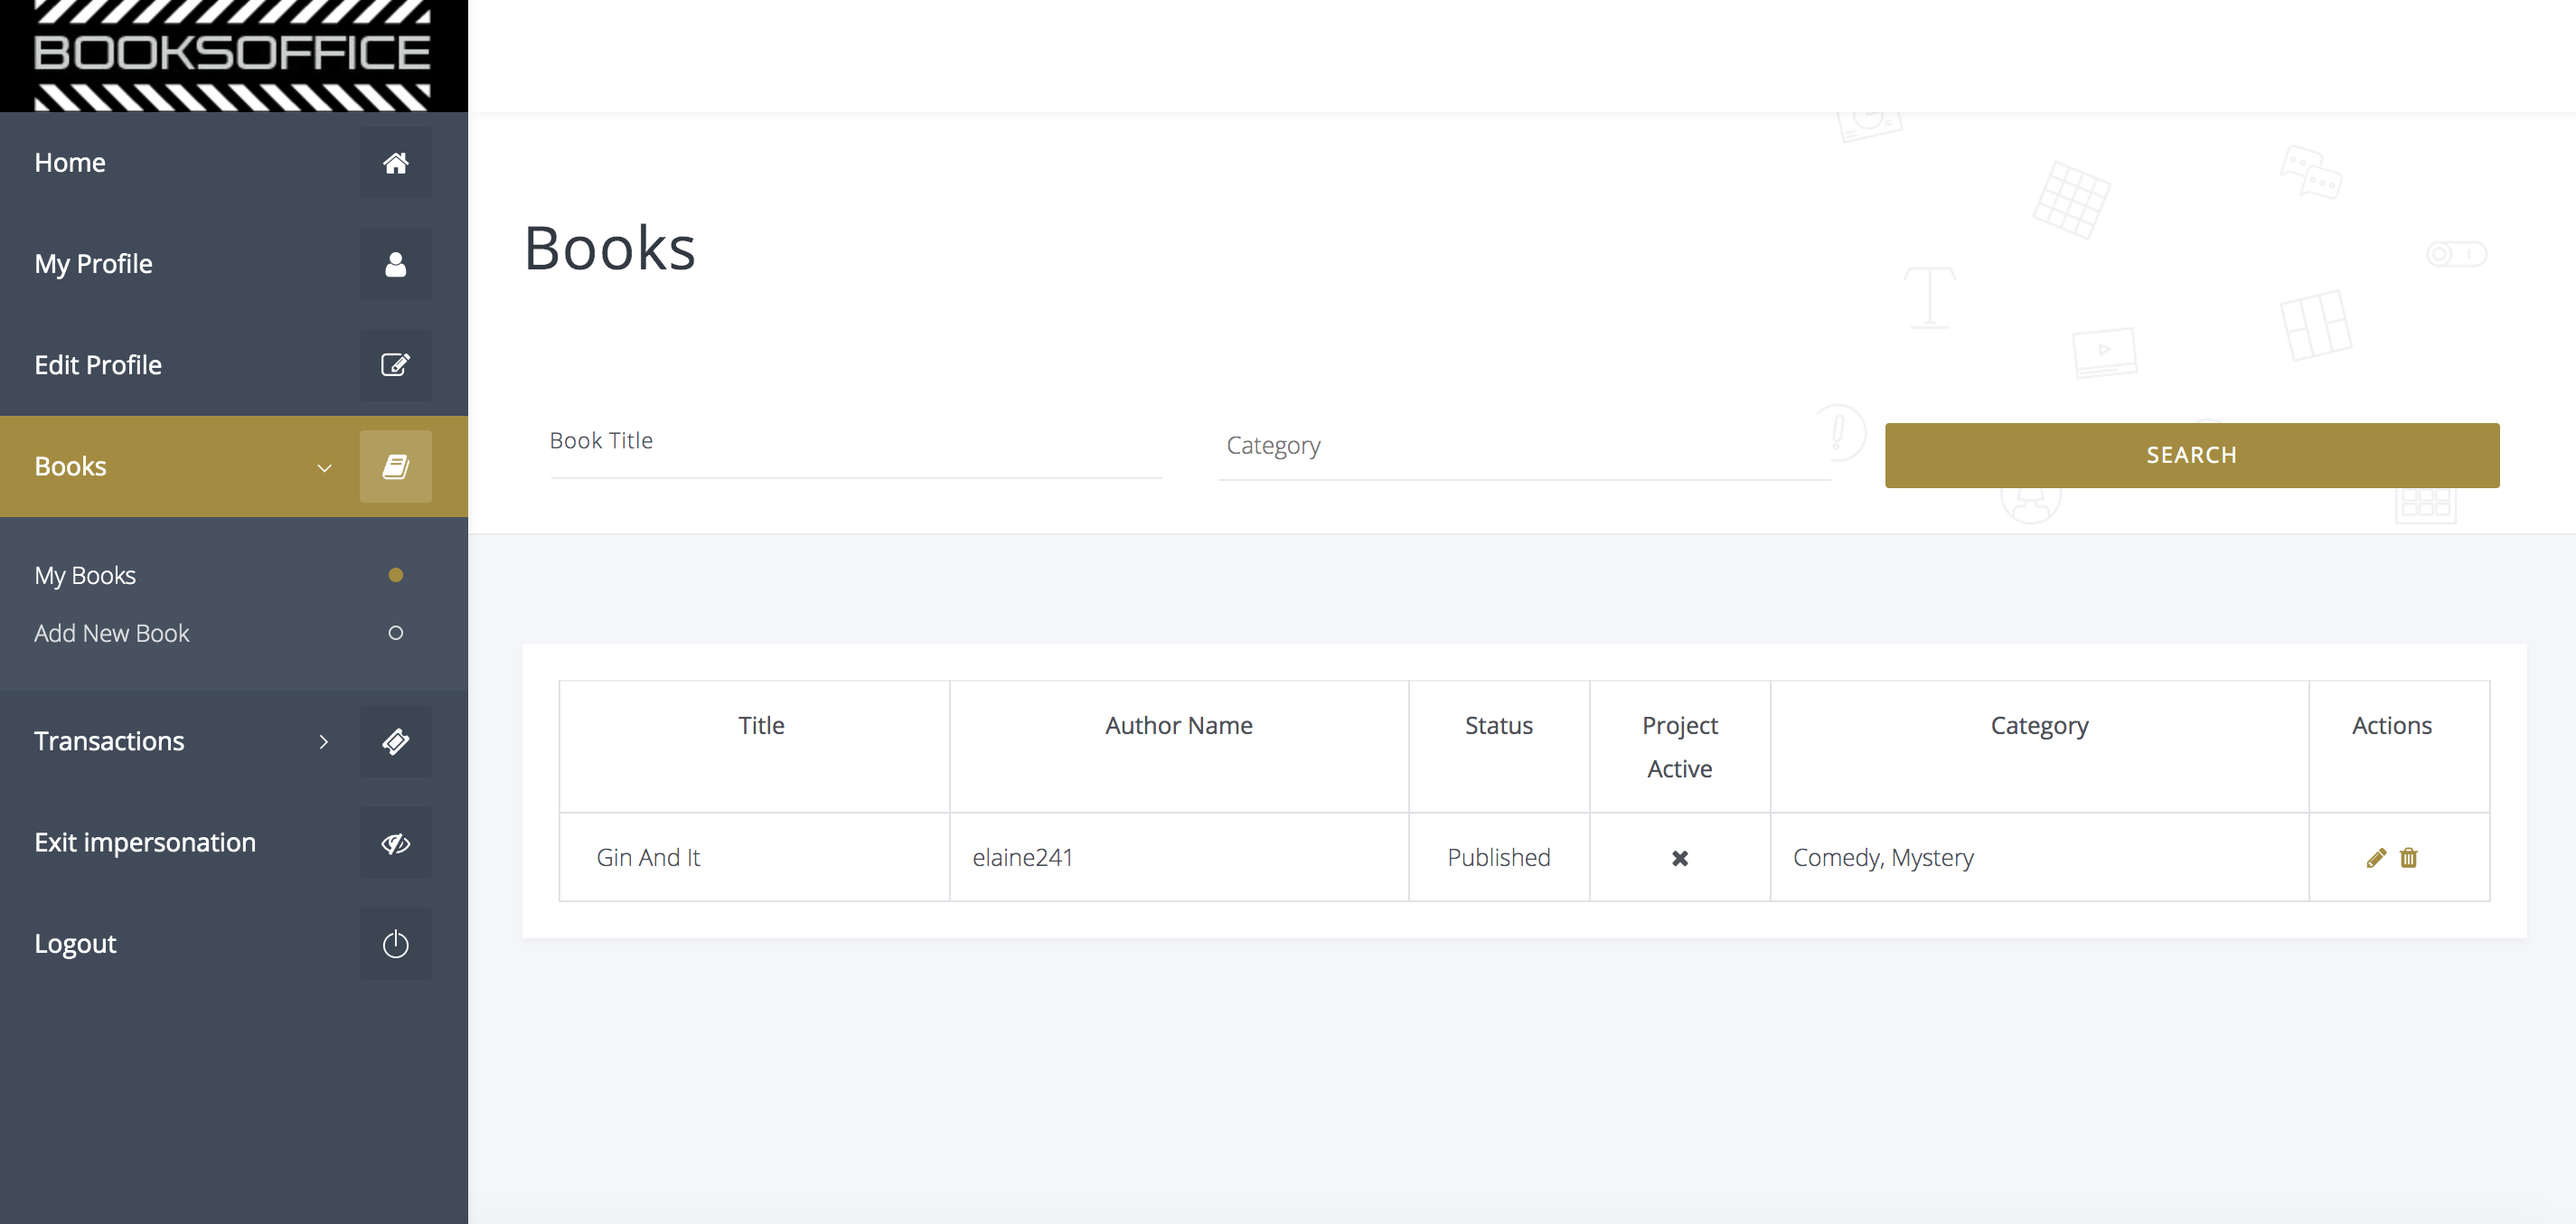Viewport: 2576px width, 1224px height.
Task: Expand the Transactions submenu arrow
Action: tap(323, 742)
